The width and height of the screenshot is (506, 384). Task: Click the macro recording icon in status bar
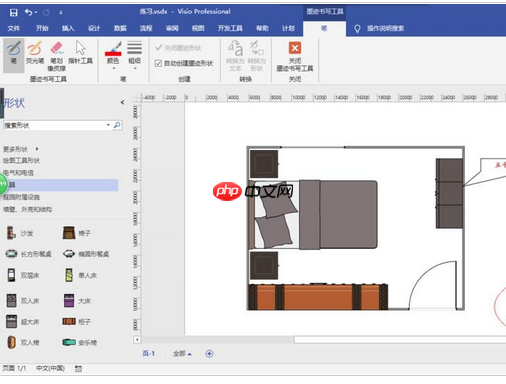pyautogui.click(x=78, y=368)
